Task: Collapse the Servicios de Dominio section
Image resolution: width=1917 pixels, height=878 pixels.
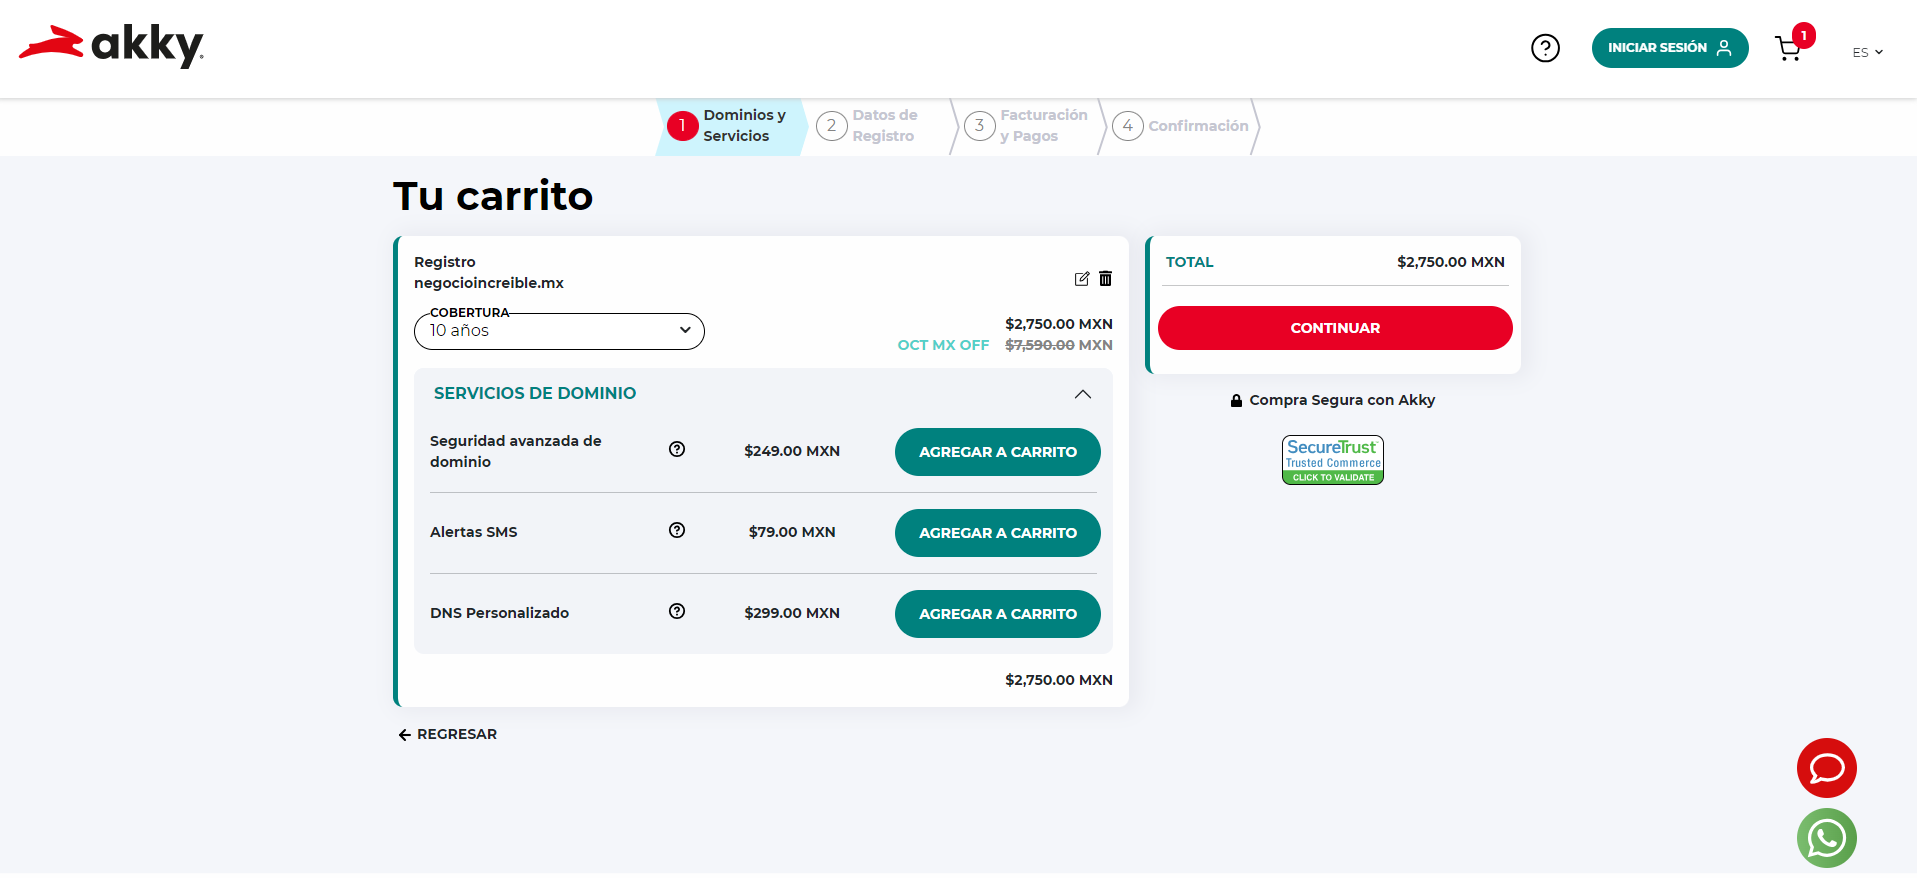Action: (x=1082, y=394)
